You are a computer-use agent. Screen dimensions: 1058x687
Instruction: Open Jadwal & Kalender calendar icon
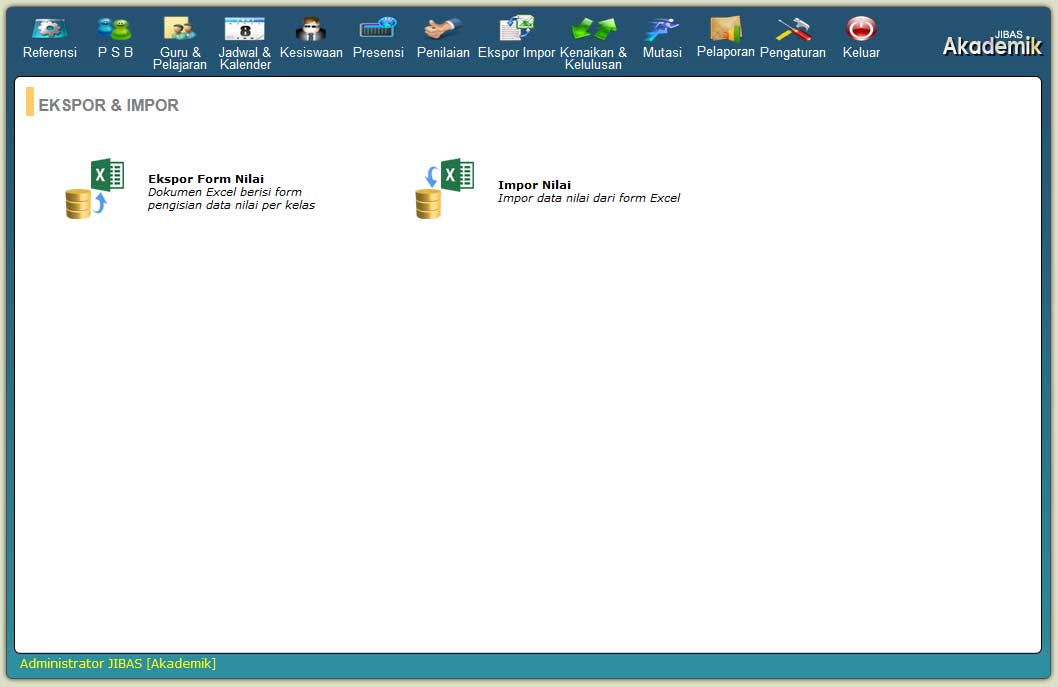tap(244, 28)
